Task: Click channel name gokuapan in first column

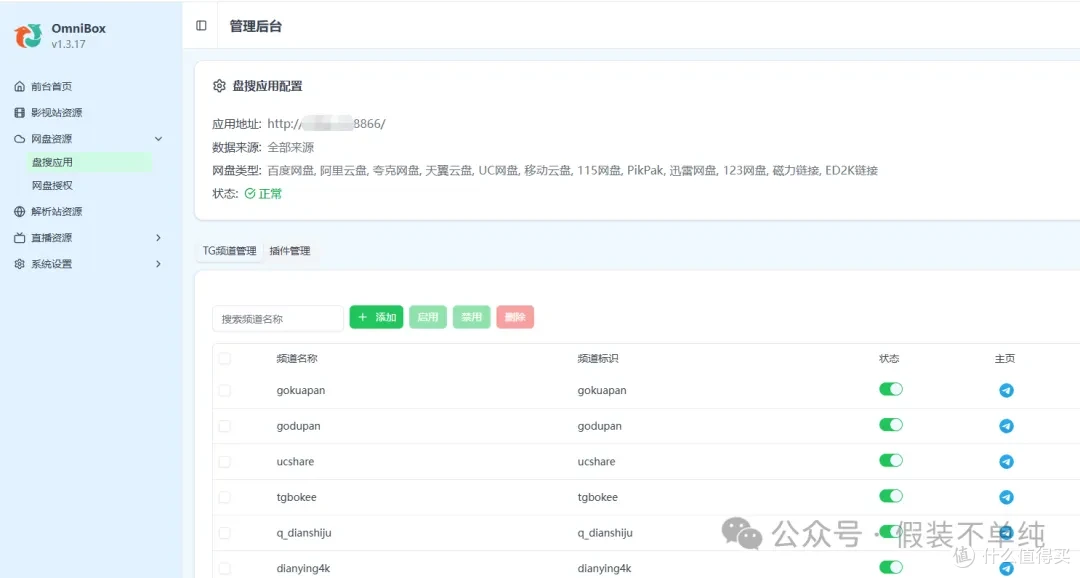Action: pos(301,391)
